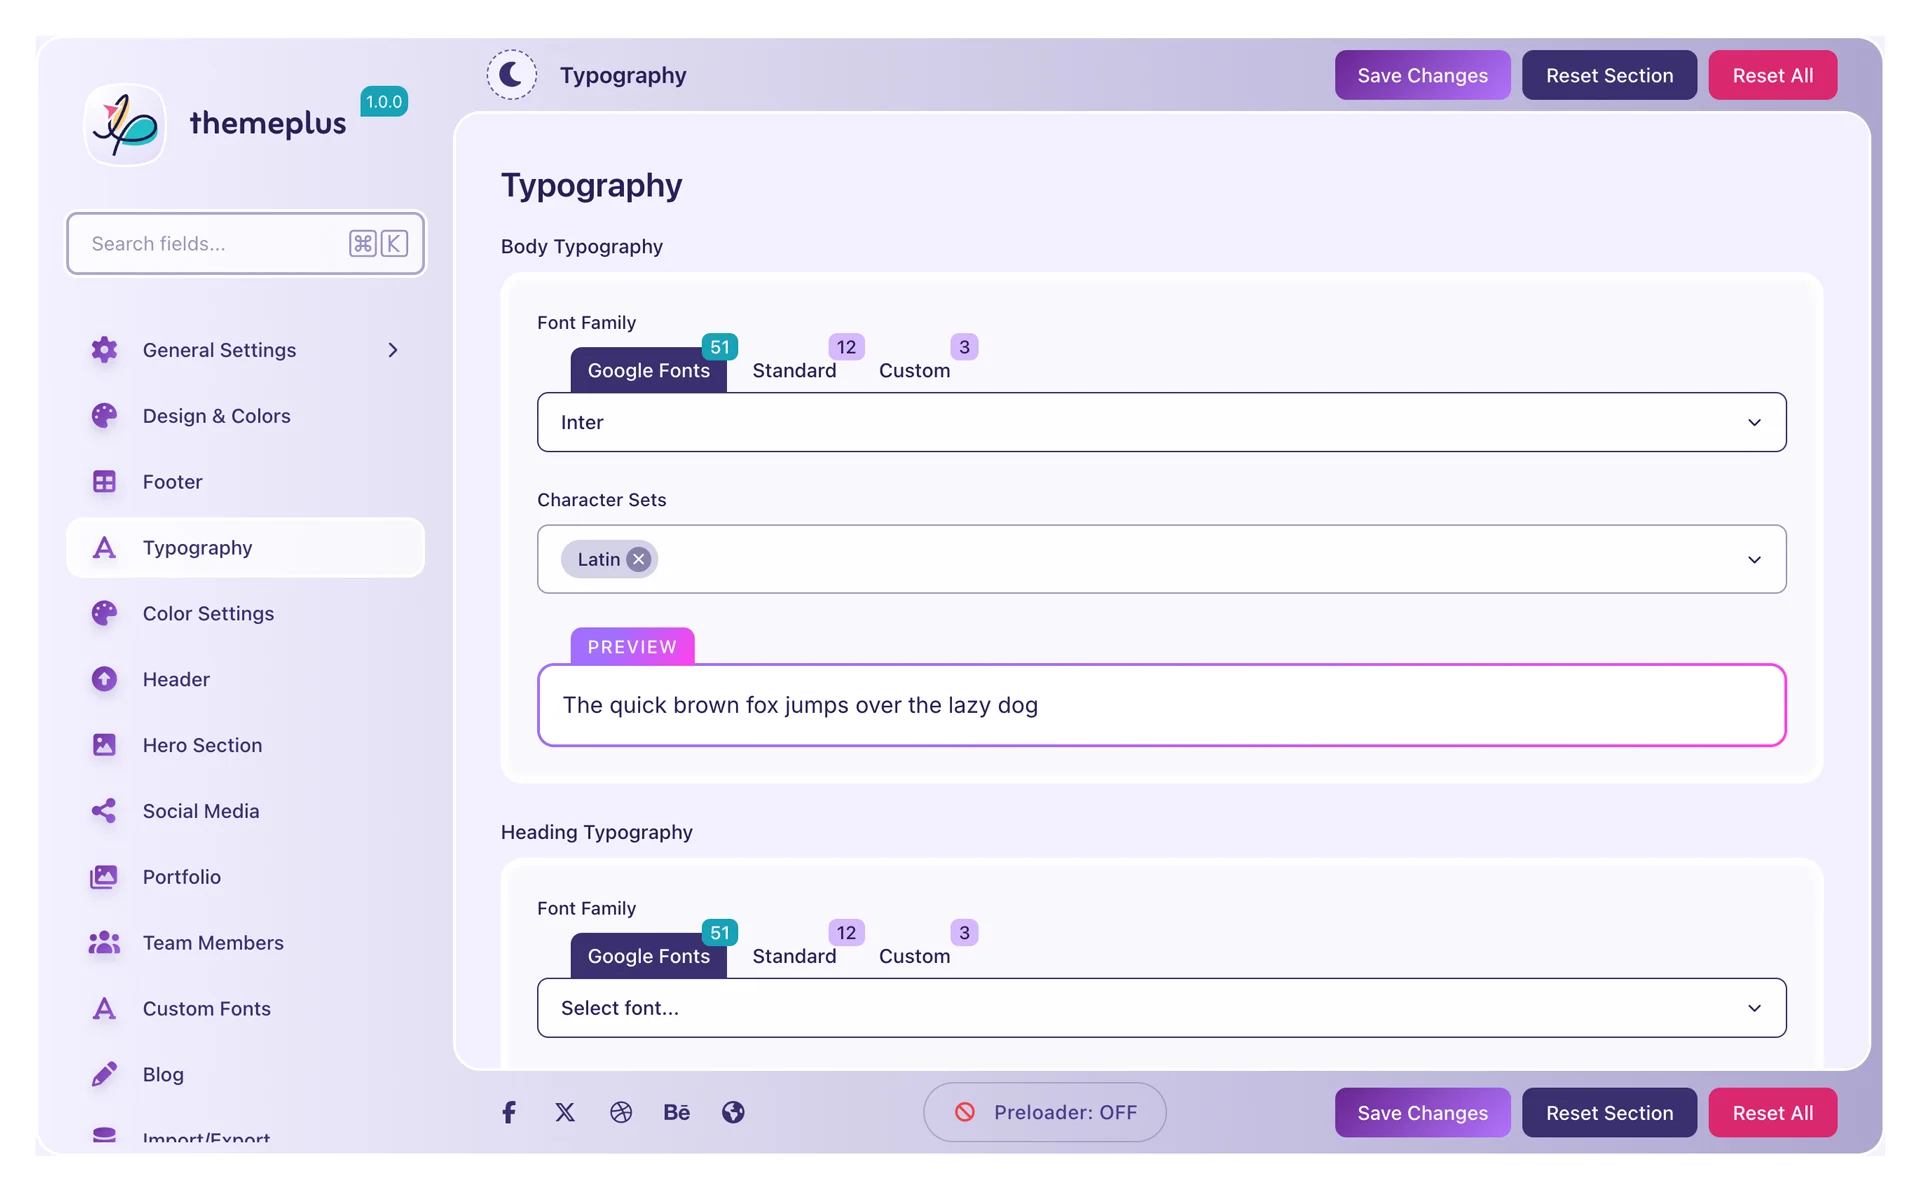
Task: Click the themeplus logo icon
Action: [x=125, y=124]
